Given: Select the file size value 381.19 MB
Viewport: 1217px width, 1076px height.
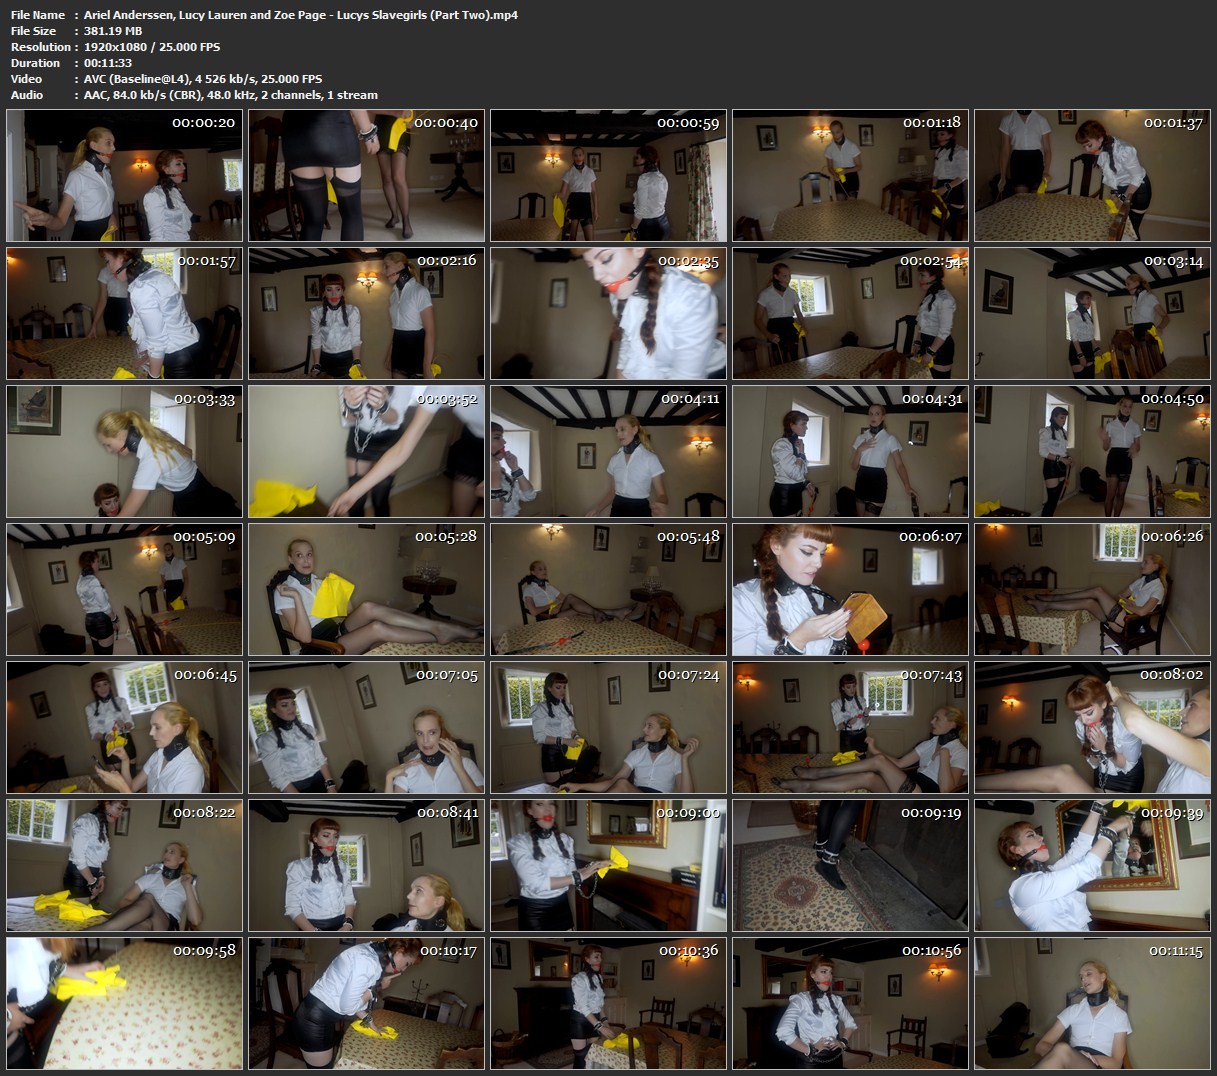Looking at the screenshot, I should point(113,31).
